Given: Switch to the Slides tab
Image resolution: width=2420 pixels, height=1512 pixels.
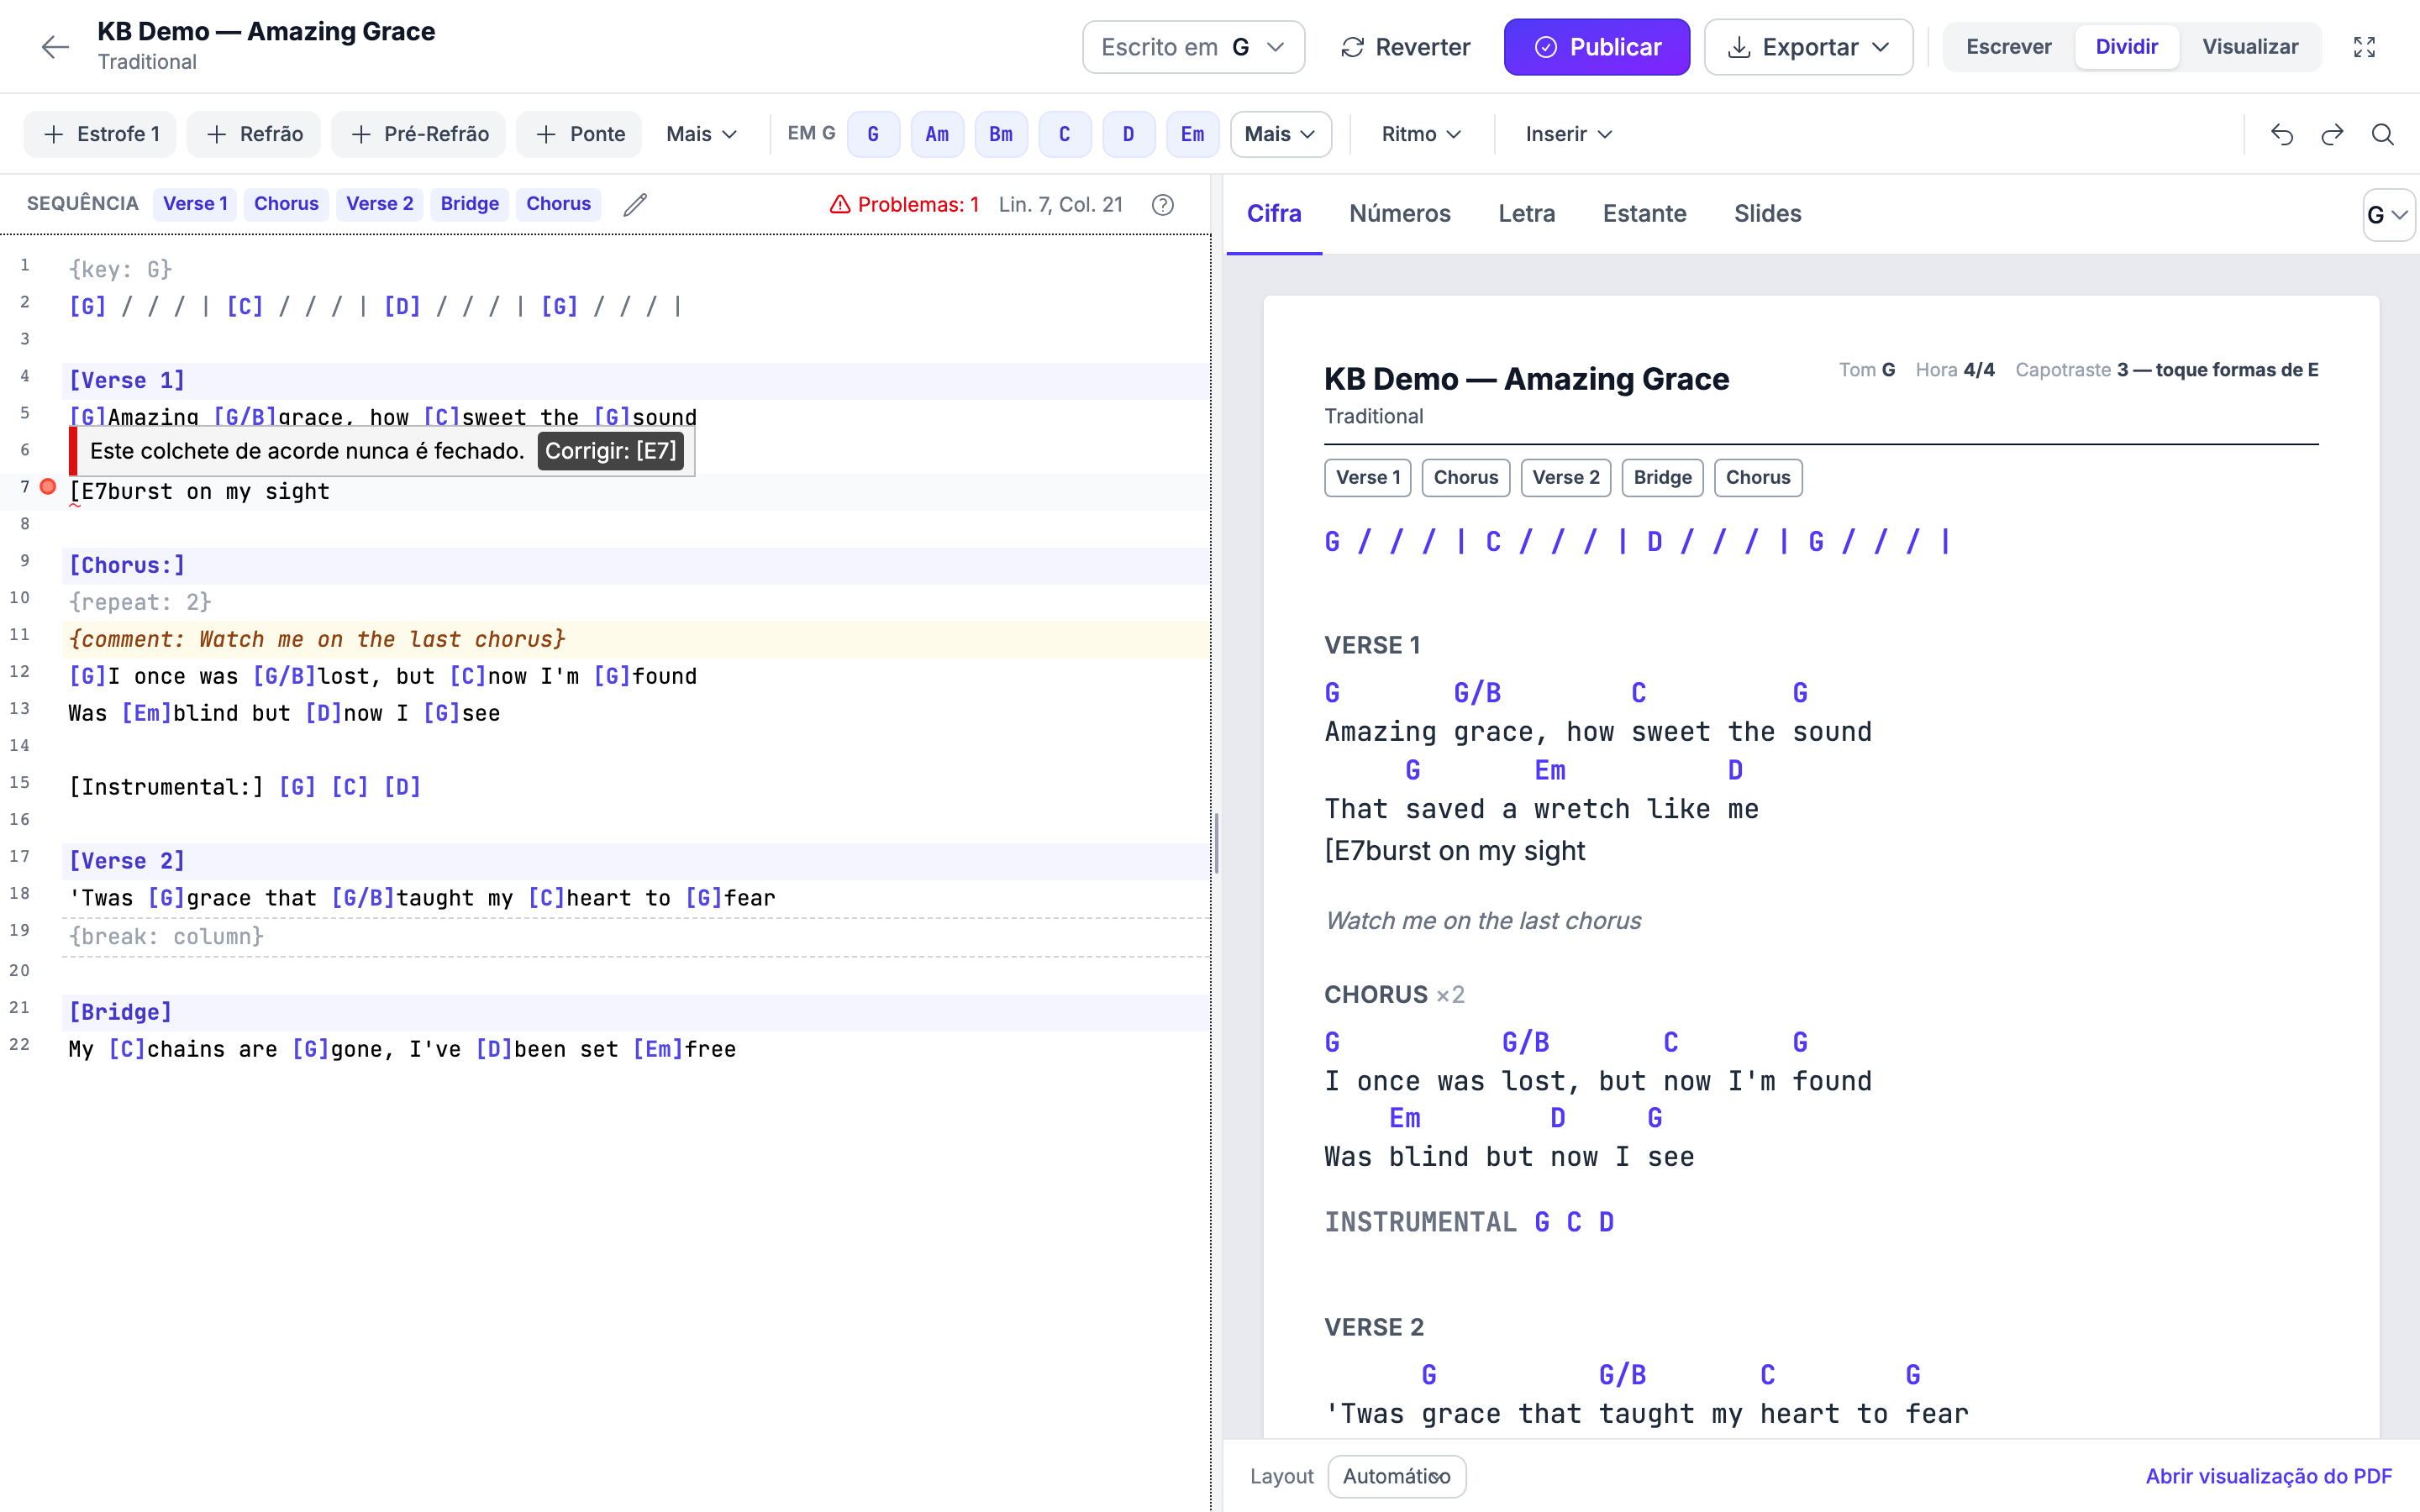Looking at the screenshot, I should tap(1767, 214).
